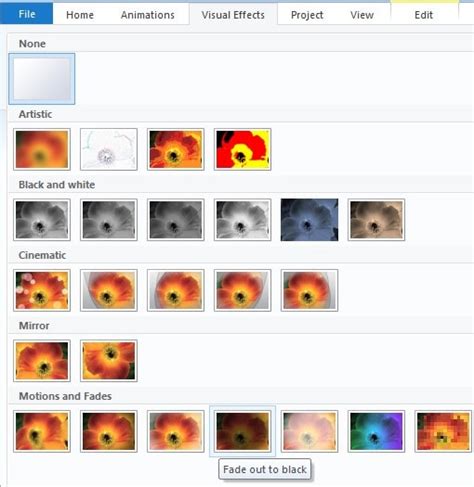The width and height of the screenshot is (474, 487).
Task: Open the Edit tab
Action: coord(424,15)
